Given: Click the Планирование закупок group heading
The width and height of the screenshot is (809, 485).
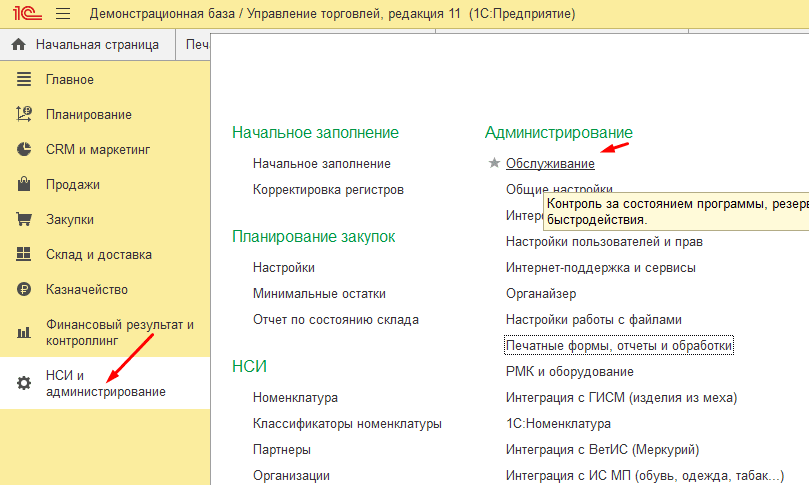Looking at the screenshot, I should [x=314, y=236].
